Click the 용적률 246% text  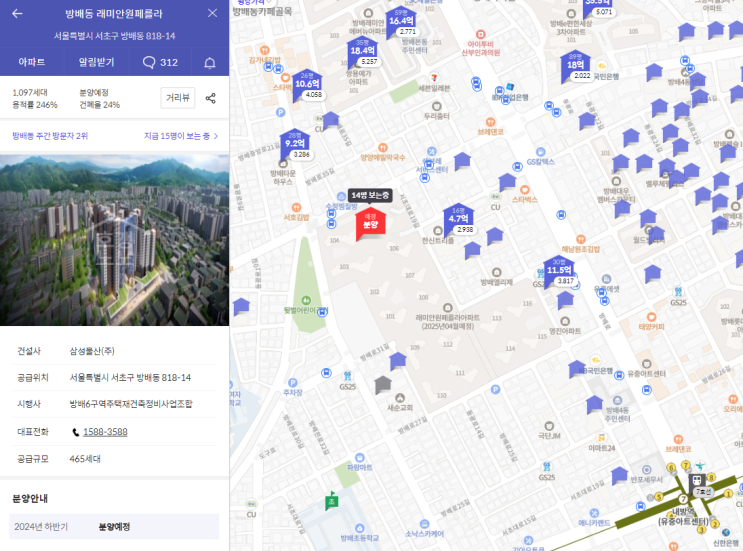(35, 105)
